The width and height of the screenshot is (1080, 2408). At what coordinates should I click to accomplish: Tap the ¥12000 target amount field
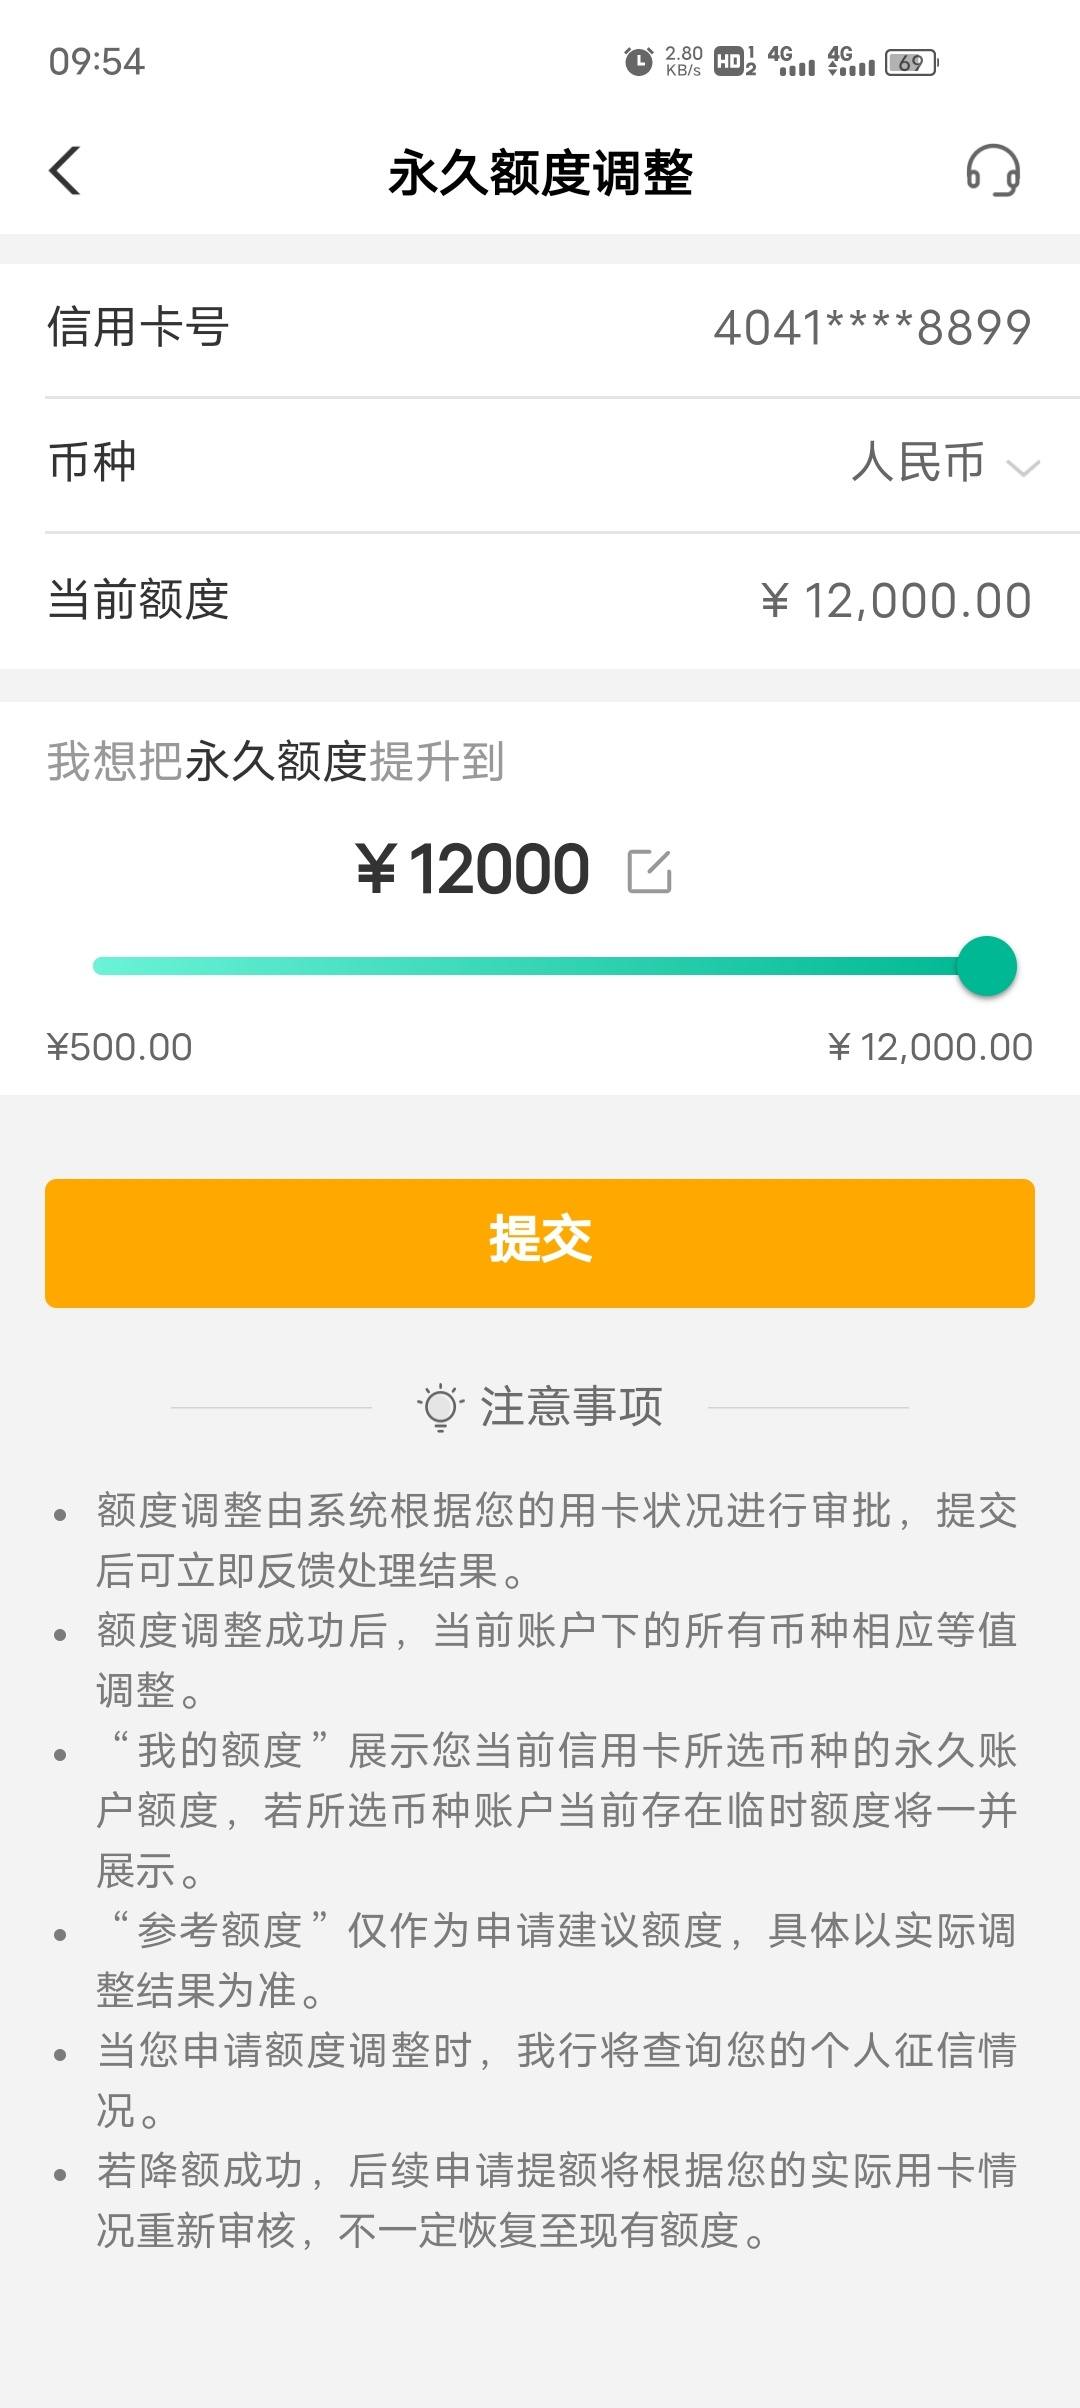coord(473,869)
